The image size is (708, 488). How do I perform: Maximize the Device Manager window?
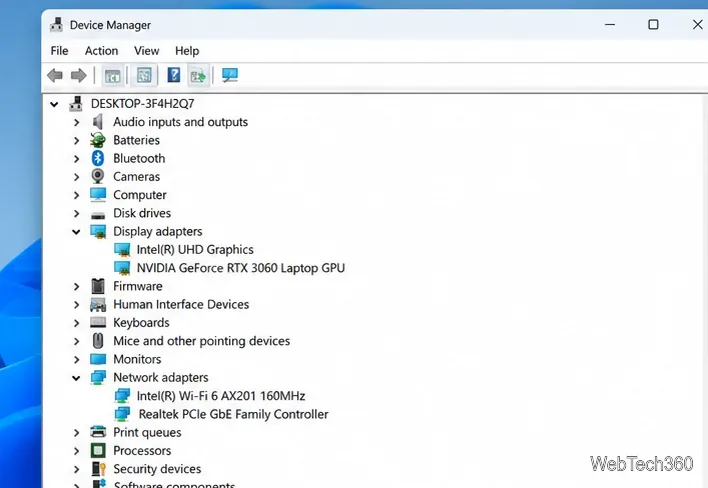pos(653,24)
